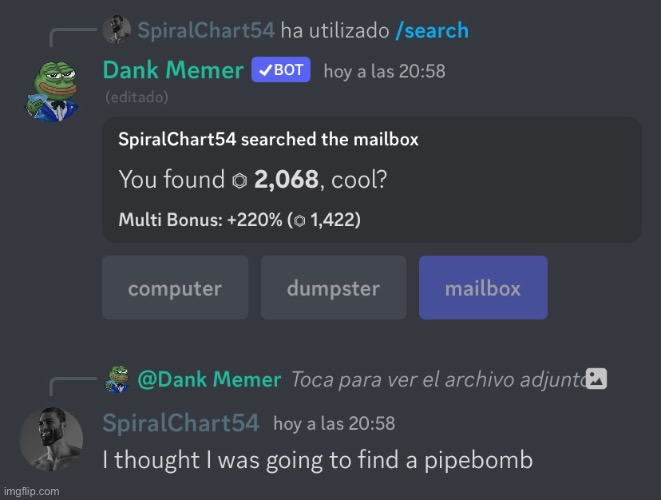Open the /search command link
The image size is (661, 500).
coord(432,30)
